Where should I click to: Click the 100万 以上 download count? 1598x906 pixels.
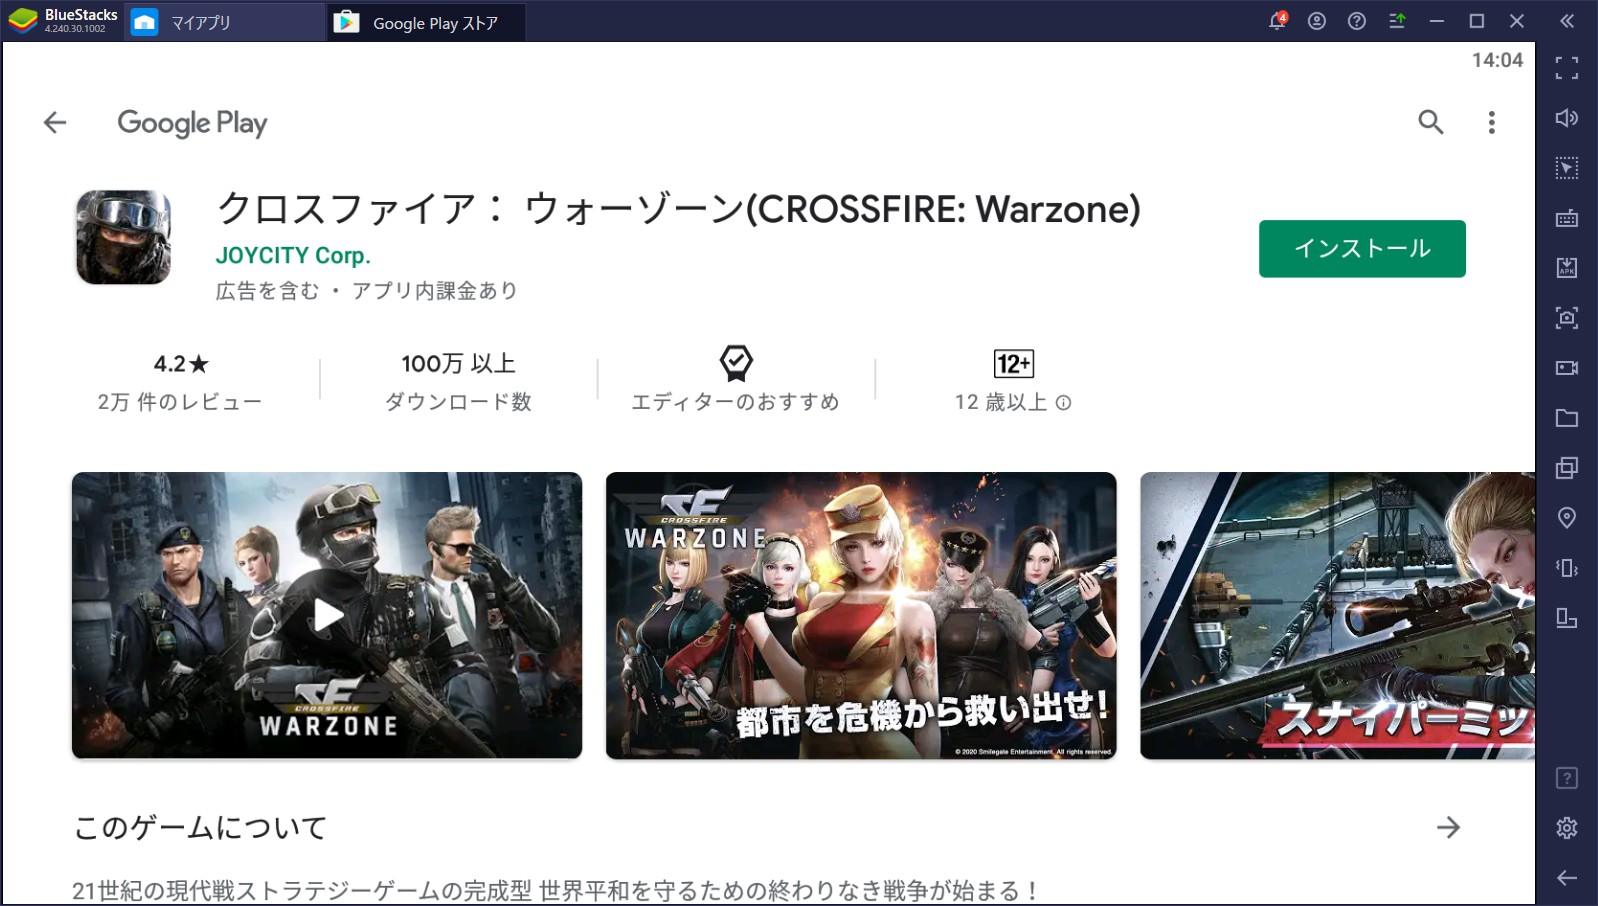tap(458, 382)
